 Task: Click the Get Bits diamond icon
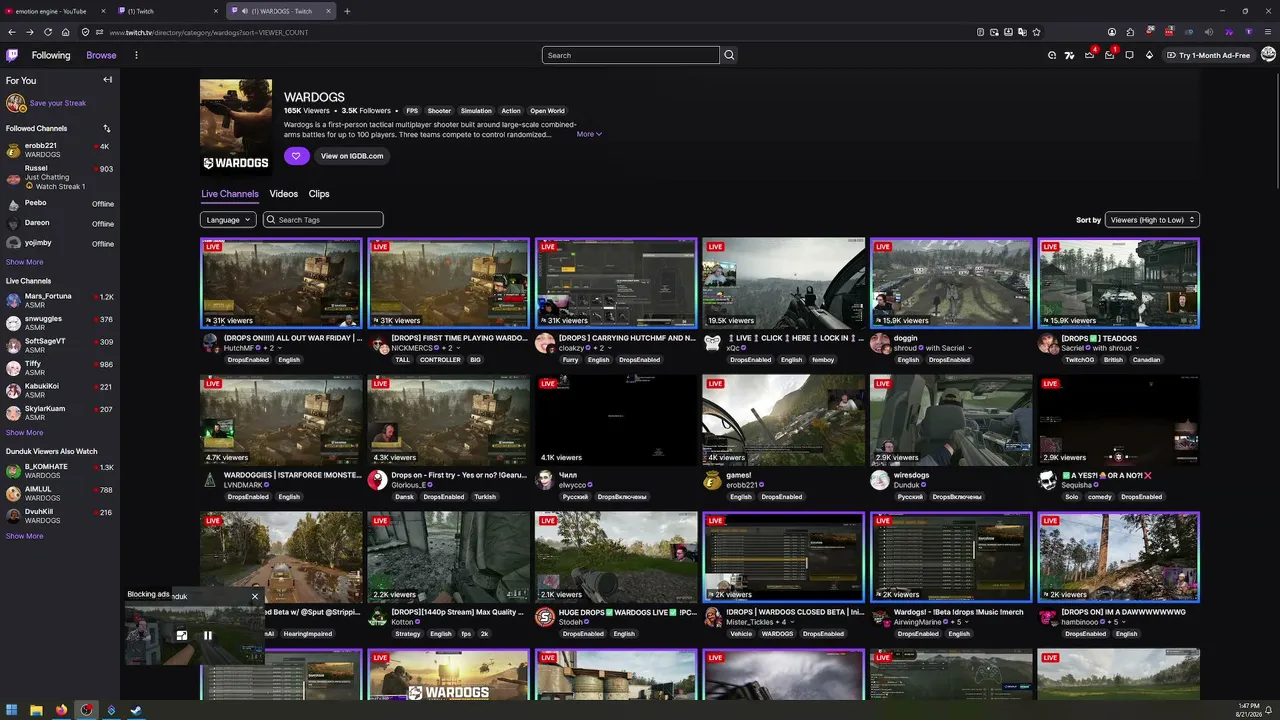1149,55
